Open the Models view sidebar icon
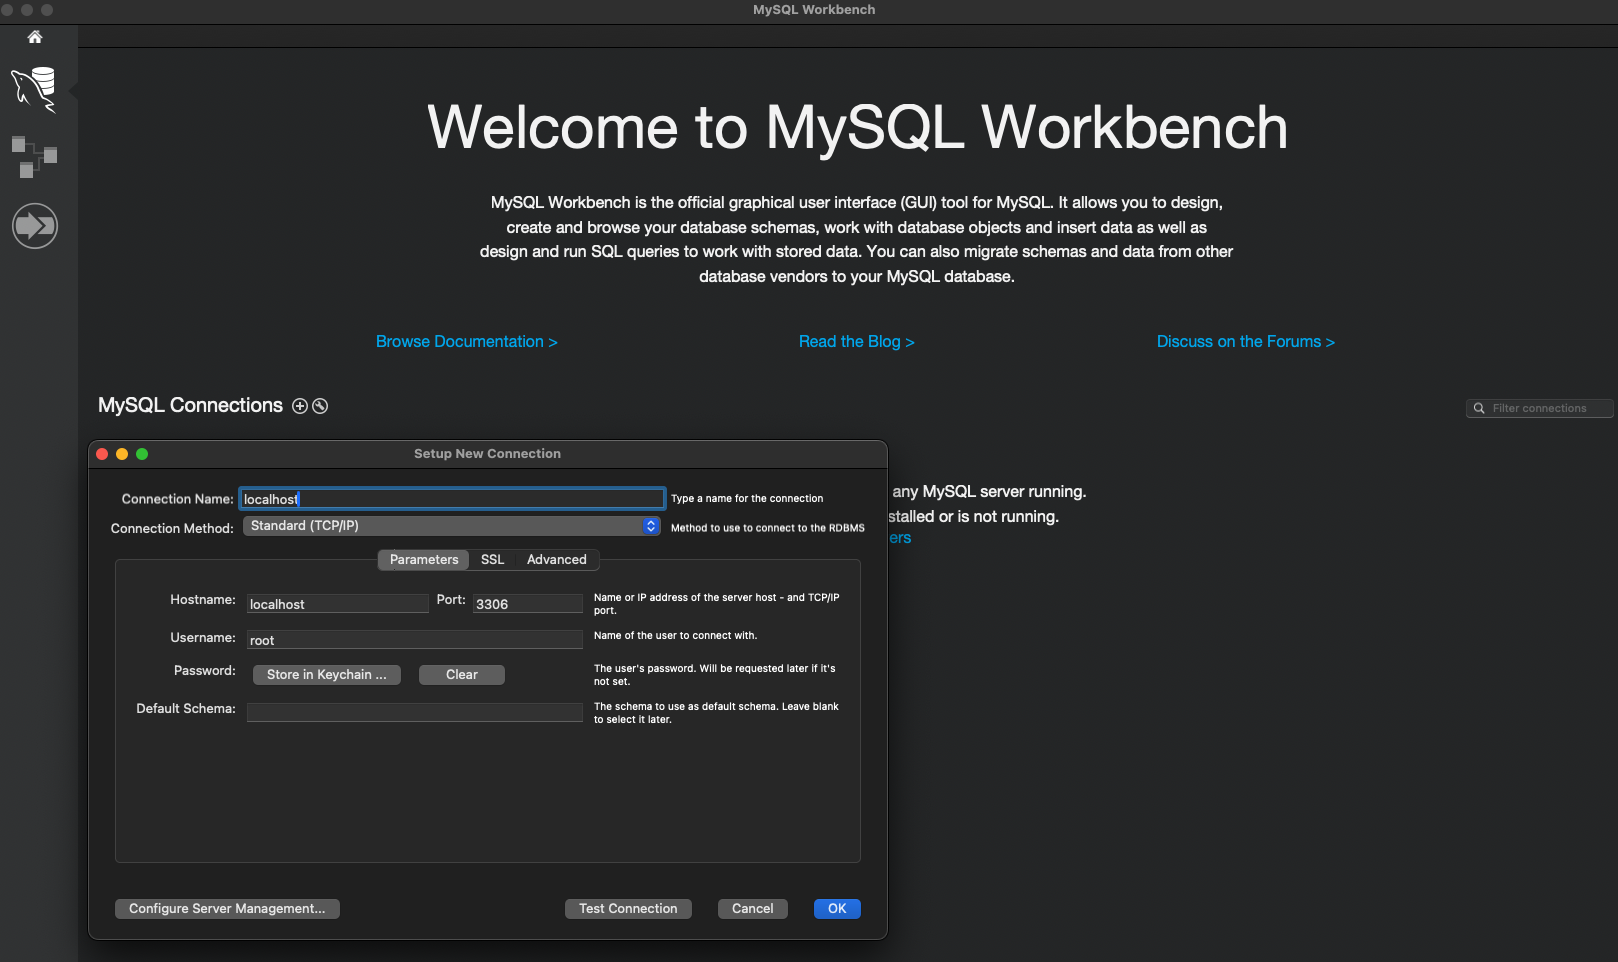The width and height of the screenshot is (1618, 962). click(x=34, y=157)
